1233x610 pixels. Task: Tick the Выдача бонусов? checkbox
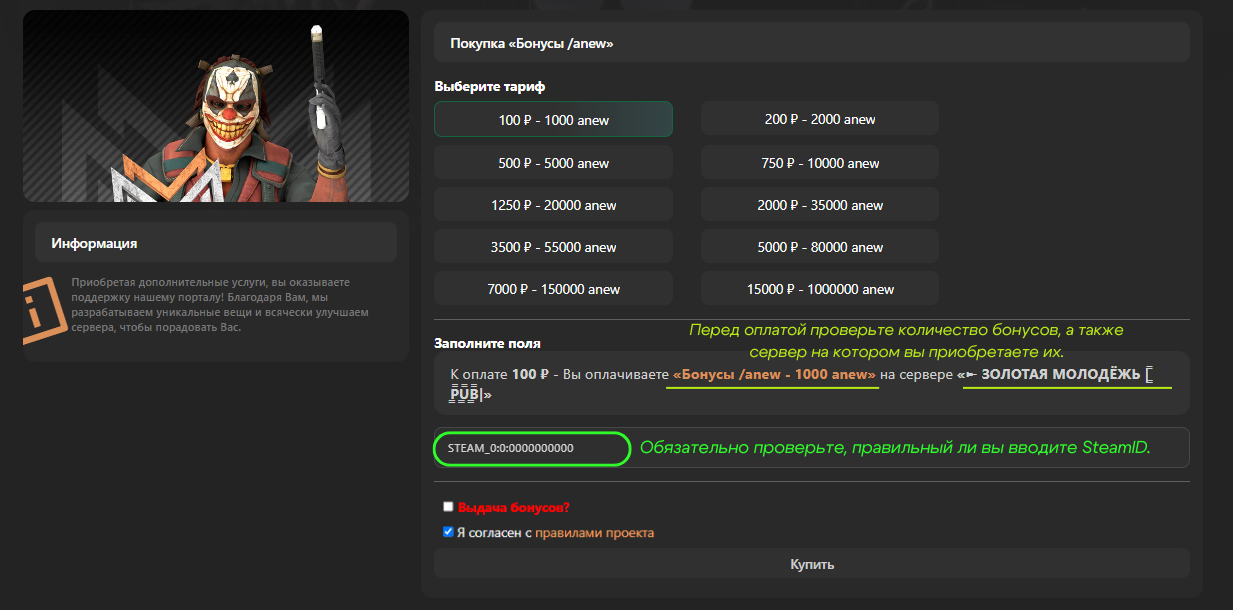pos(449,507)
